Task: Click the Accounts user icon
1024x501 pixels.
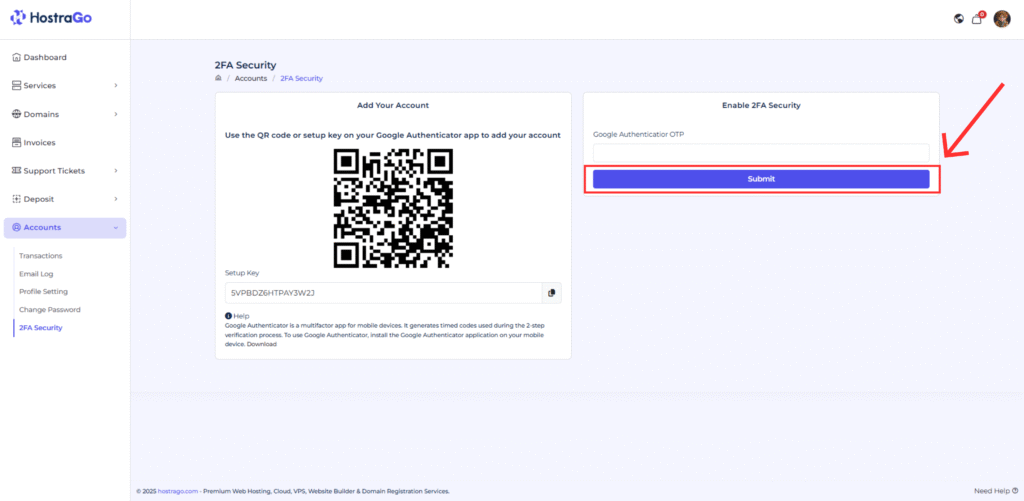Action: tap(17, 227)
